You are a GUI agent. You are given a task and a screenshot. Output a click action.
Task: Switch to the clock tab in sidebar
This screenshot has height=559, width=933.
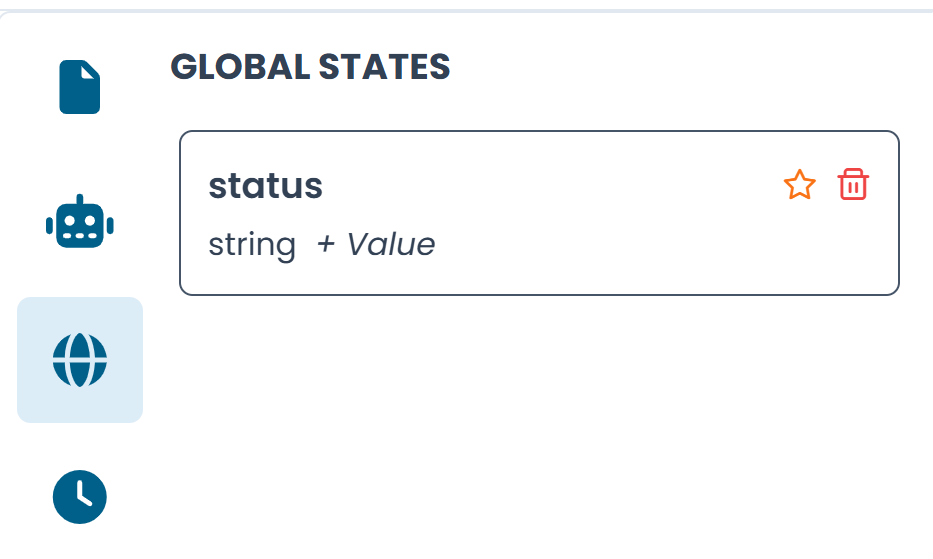tap(80, 496)
